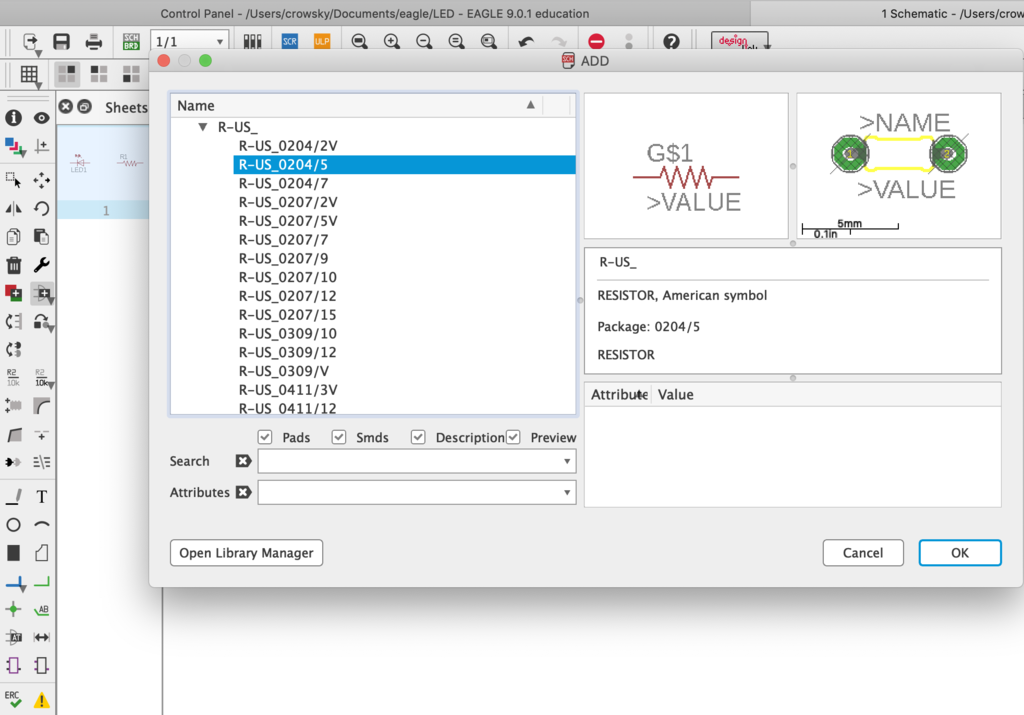1024x715 pixels.
Task: Select R-US_0309/V in the list
Action: 283,371
